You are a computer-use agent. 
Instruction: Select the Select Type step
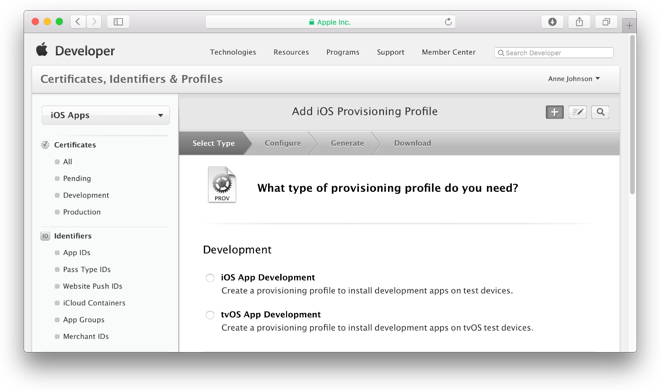coord(214,143)
